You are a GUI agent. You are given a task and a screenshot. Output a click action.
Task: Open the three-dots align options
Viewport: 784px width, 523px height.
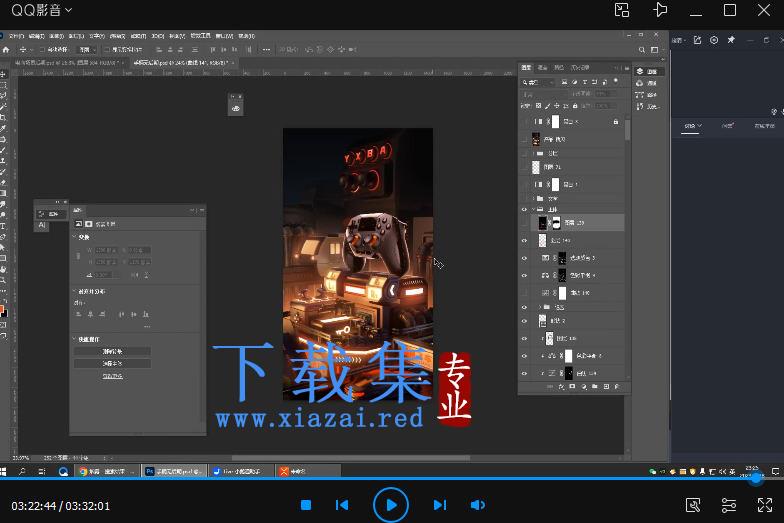(x=266, y=50)
